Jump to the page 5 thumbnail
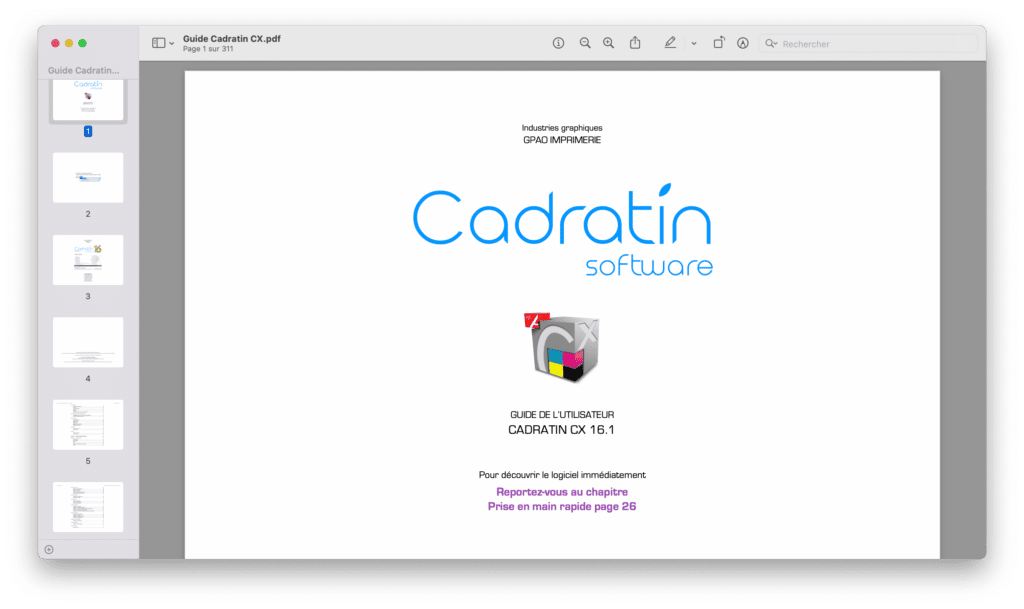 88,425
